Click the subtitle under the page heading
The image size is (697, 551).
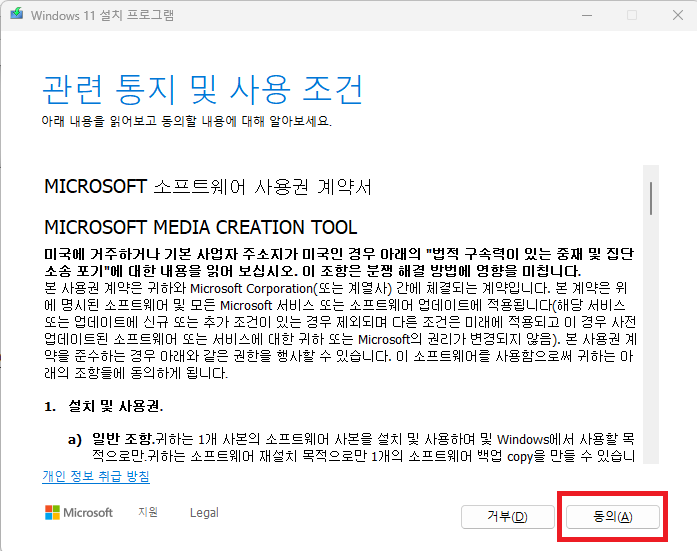pos(186,121)
